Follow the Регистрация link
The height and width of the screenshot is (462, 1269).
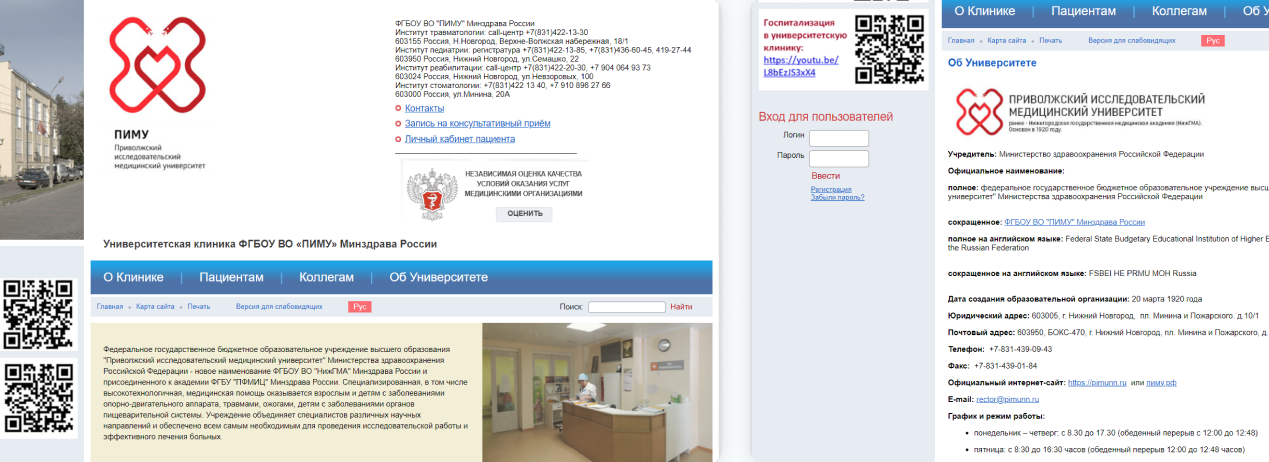tap(831, 189)
